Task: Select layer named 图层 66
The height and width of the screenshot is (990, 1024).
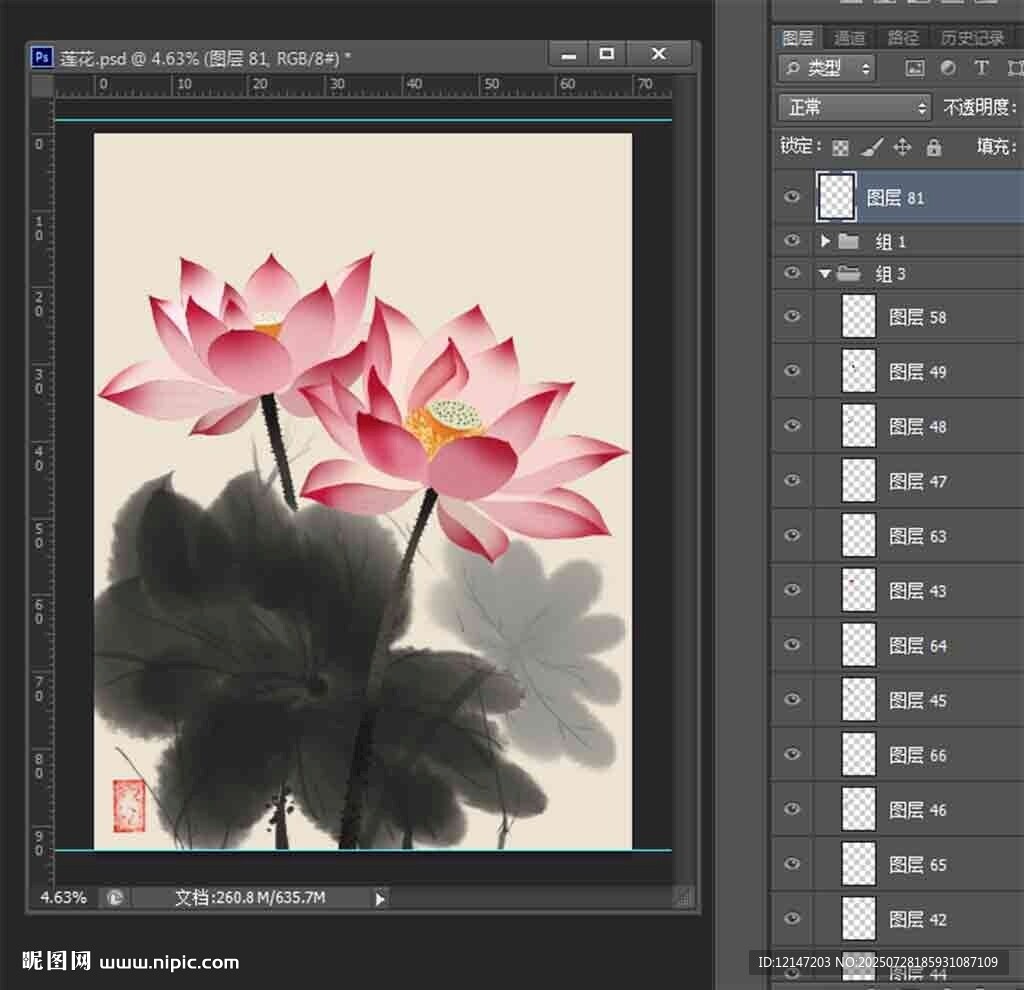Action: coord(918,756)
